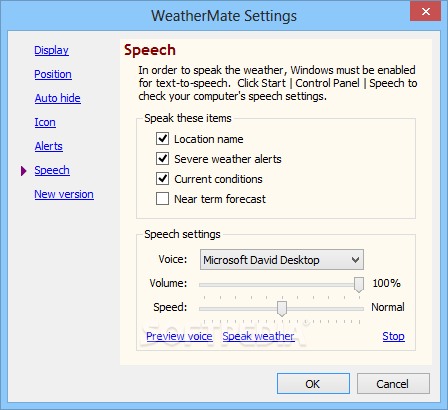Click the Preview voice link
The image size is (448, 410).
point(179,336)
